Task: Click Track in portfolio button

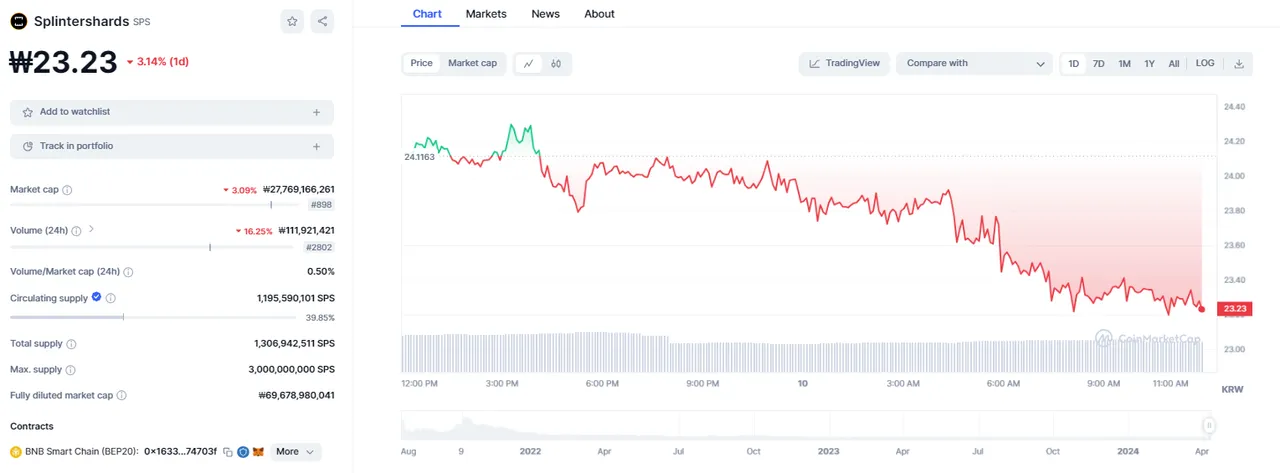Action: tap(172, 146)
